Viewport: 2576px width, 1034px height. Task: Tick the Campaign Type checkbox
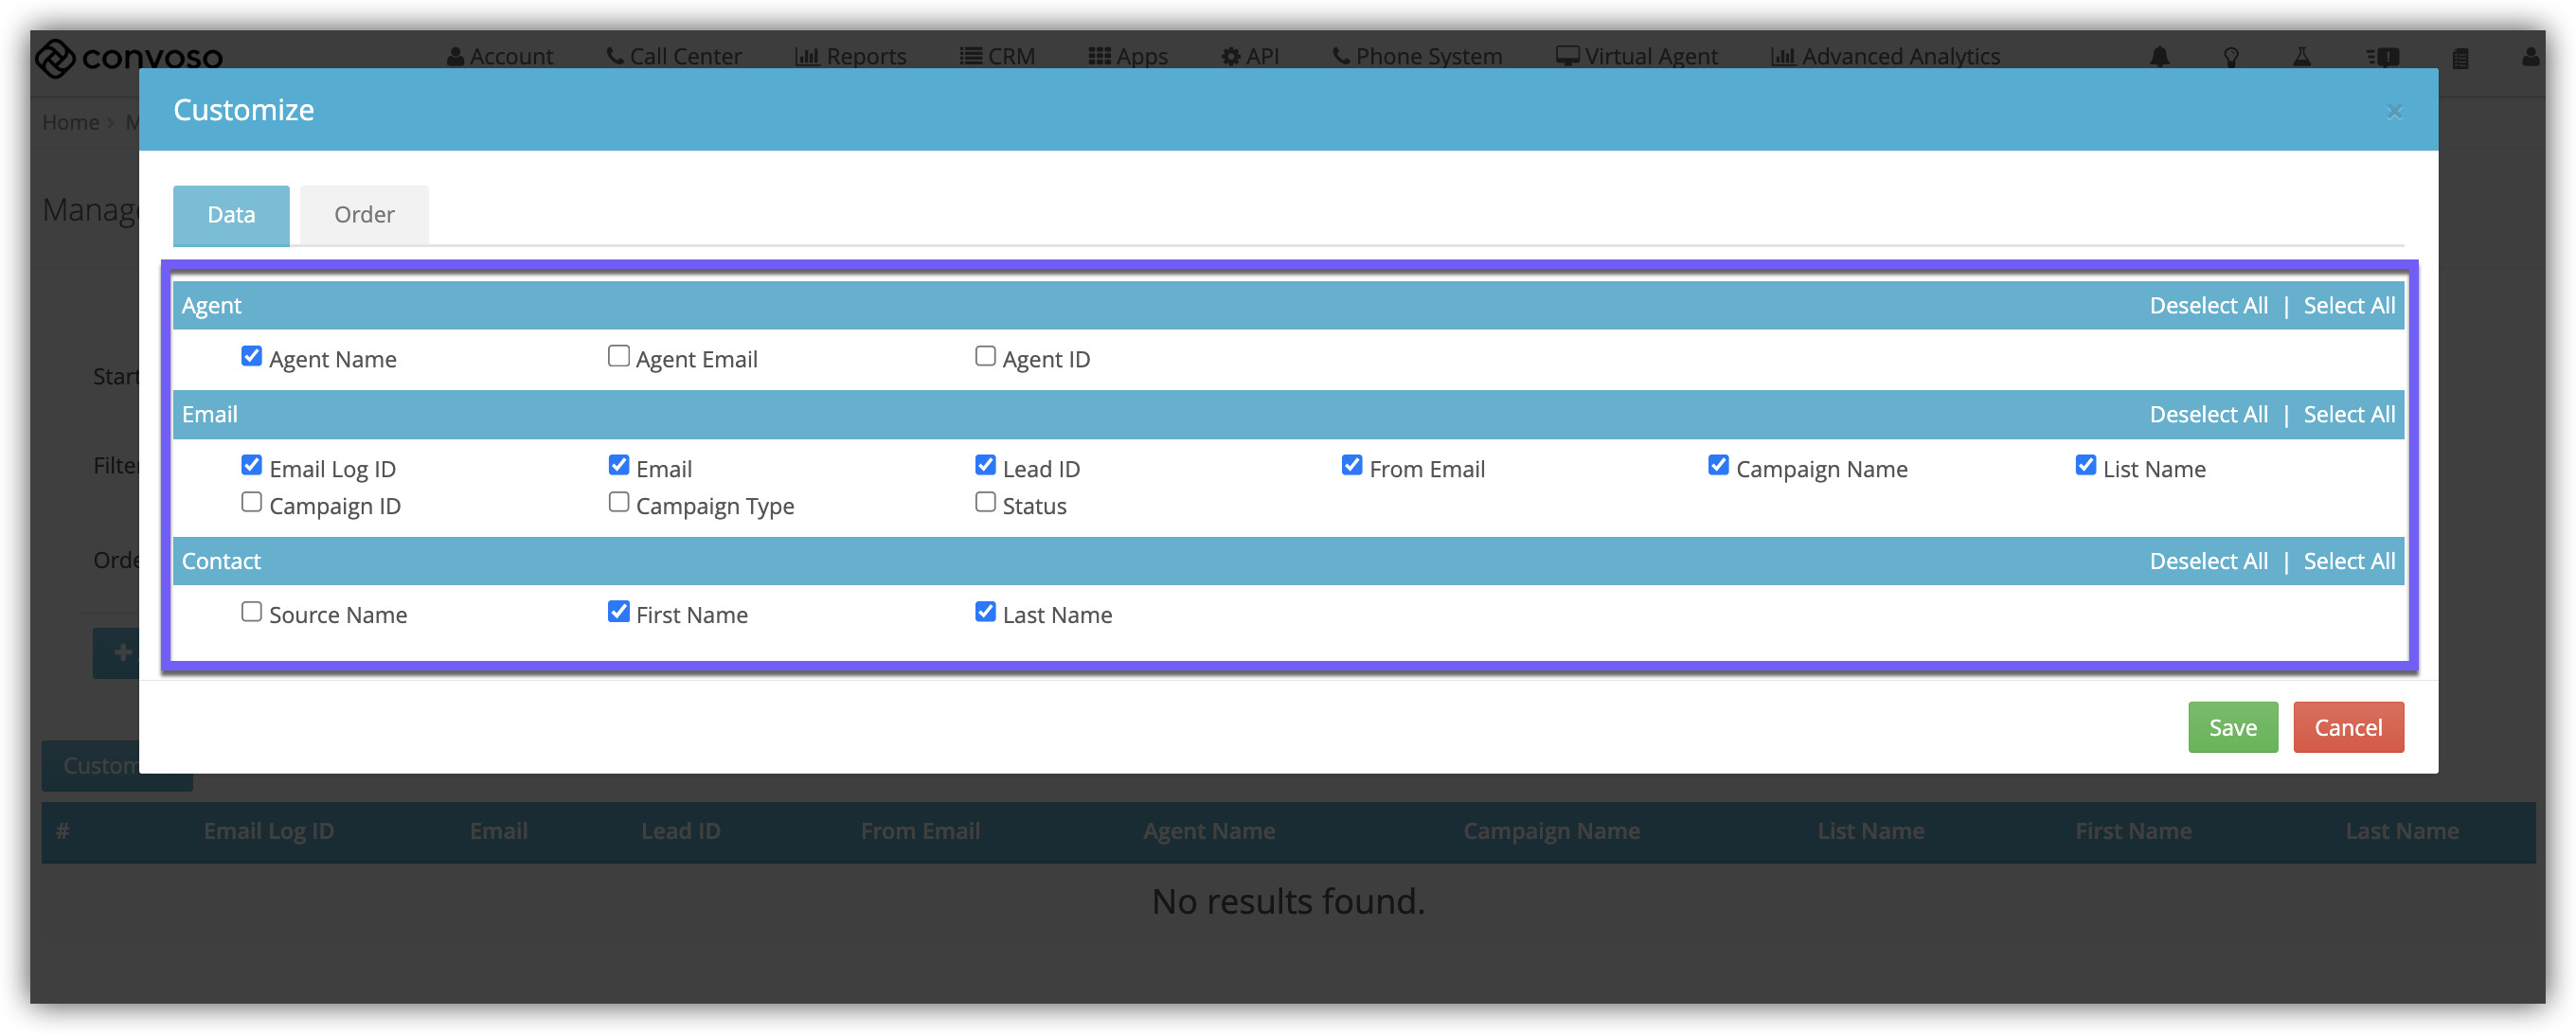618,503
